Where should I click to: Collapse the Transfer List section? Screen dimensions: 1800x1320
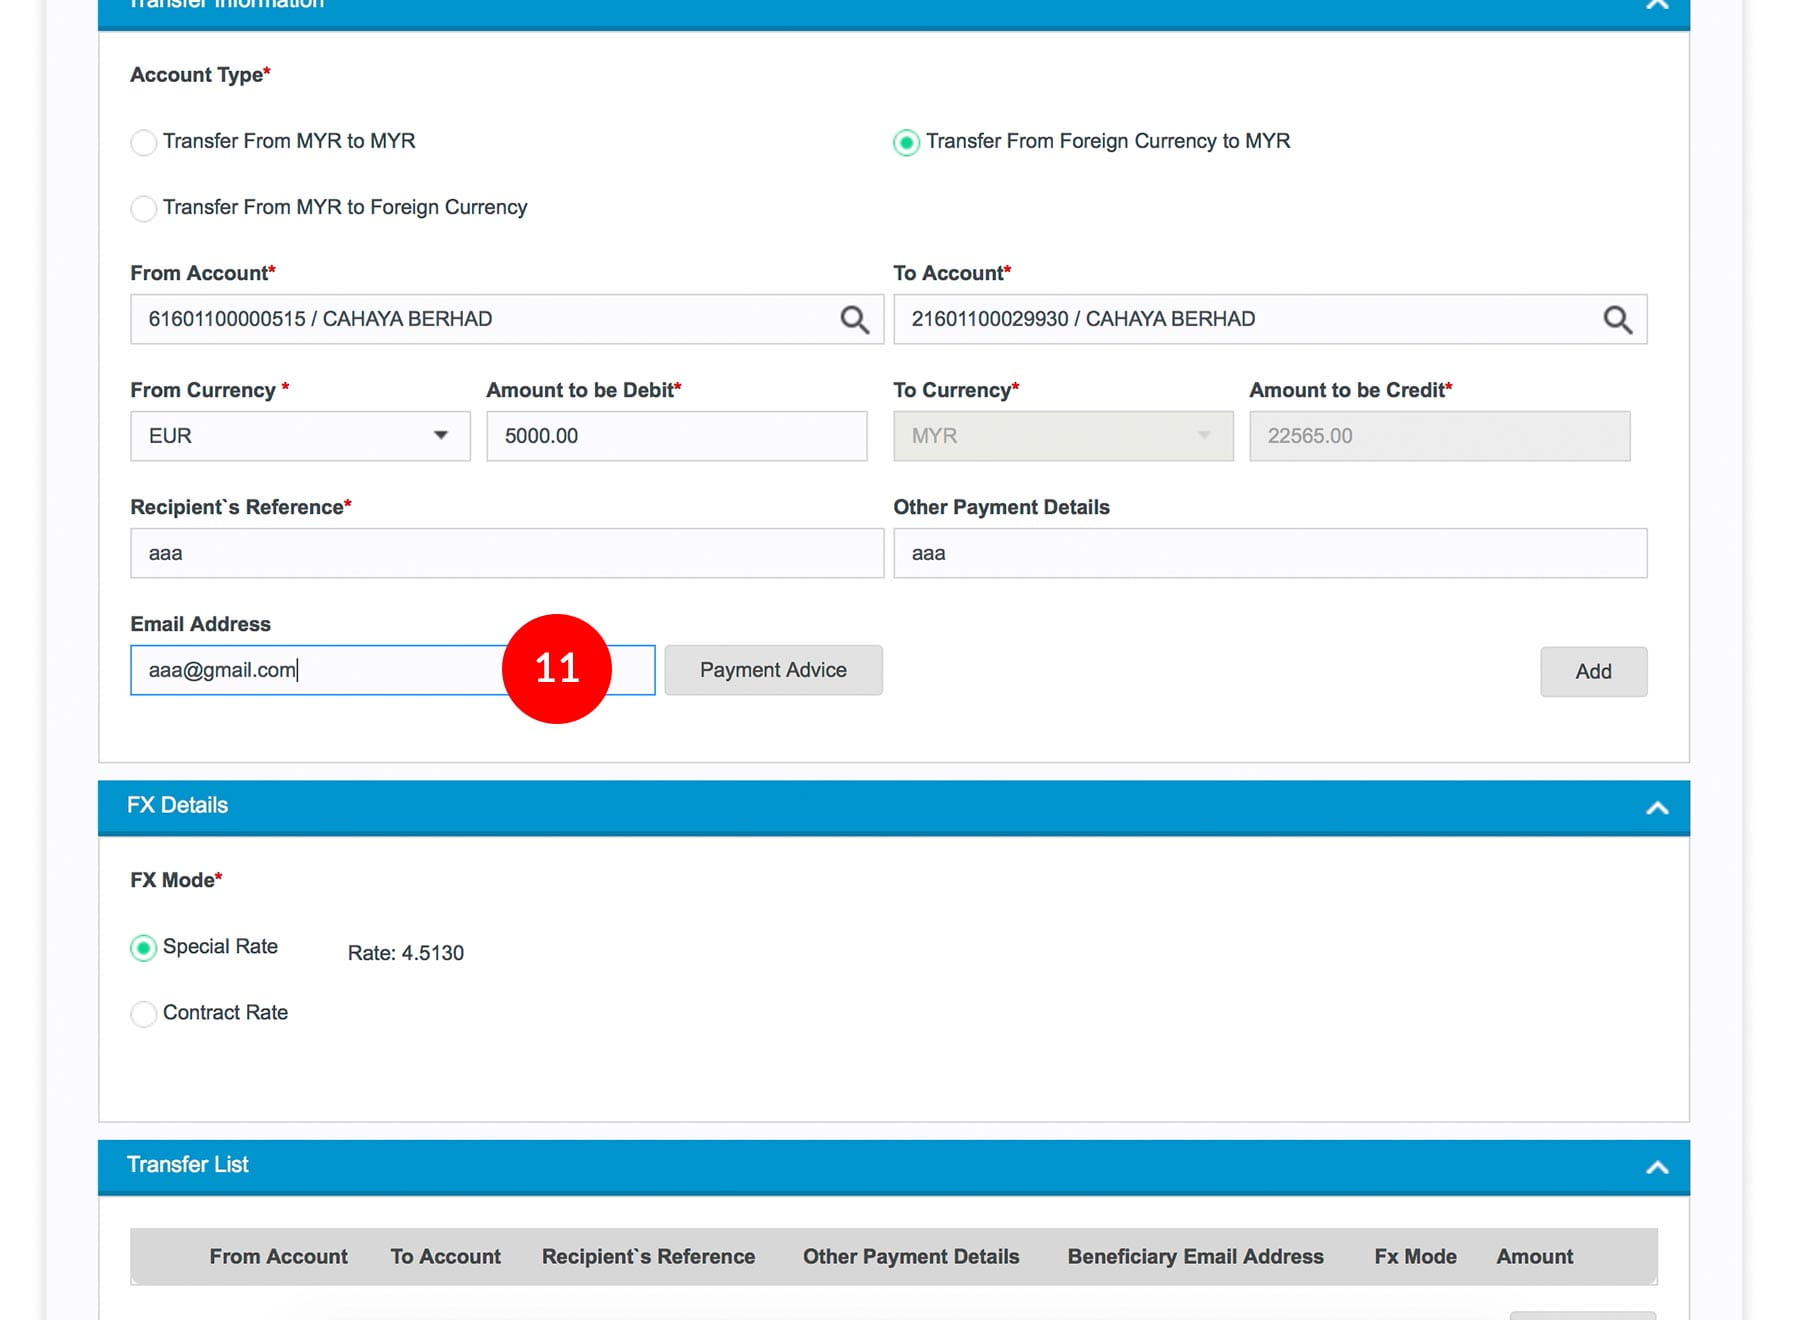pyautogui.click(x=1657, y=1167)
